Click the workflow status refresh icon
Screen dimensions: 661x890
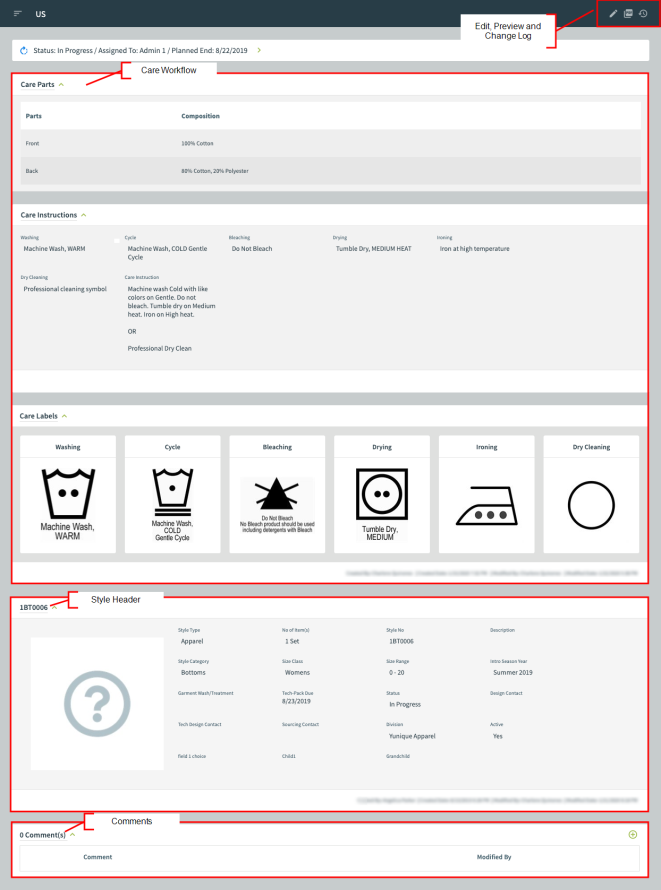point(23,49)
